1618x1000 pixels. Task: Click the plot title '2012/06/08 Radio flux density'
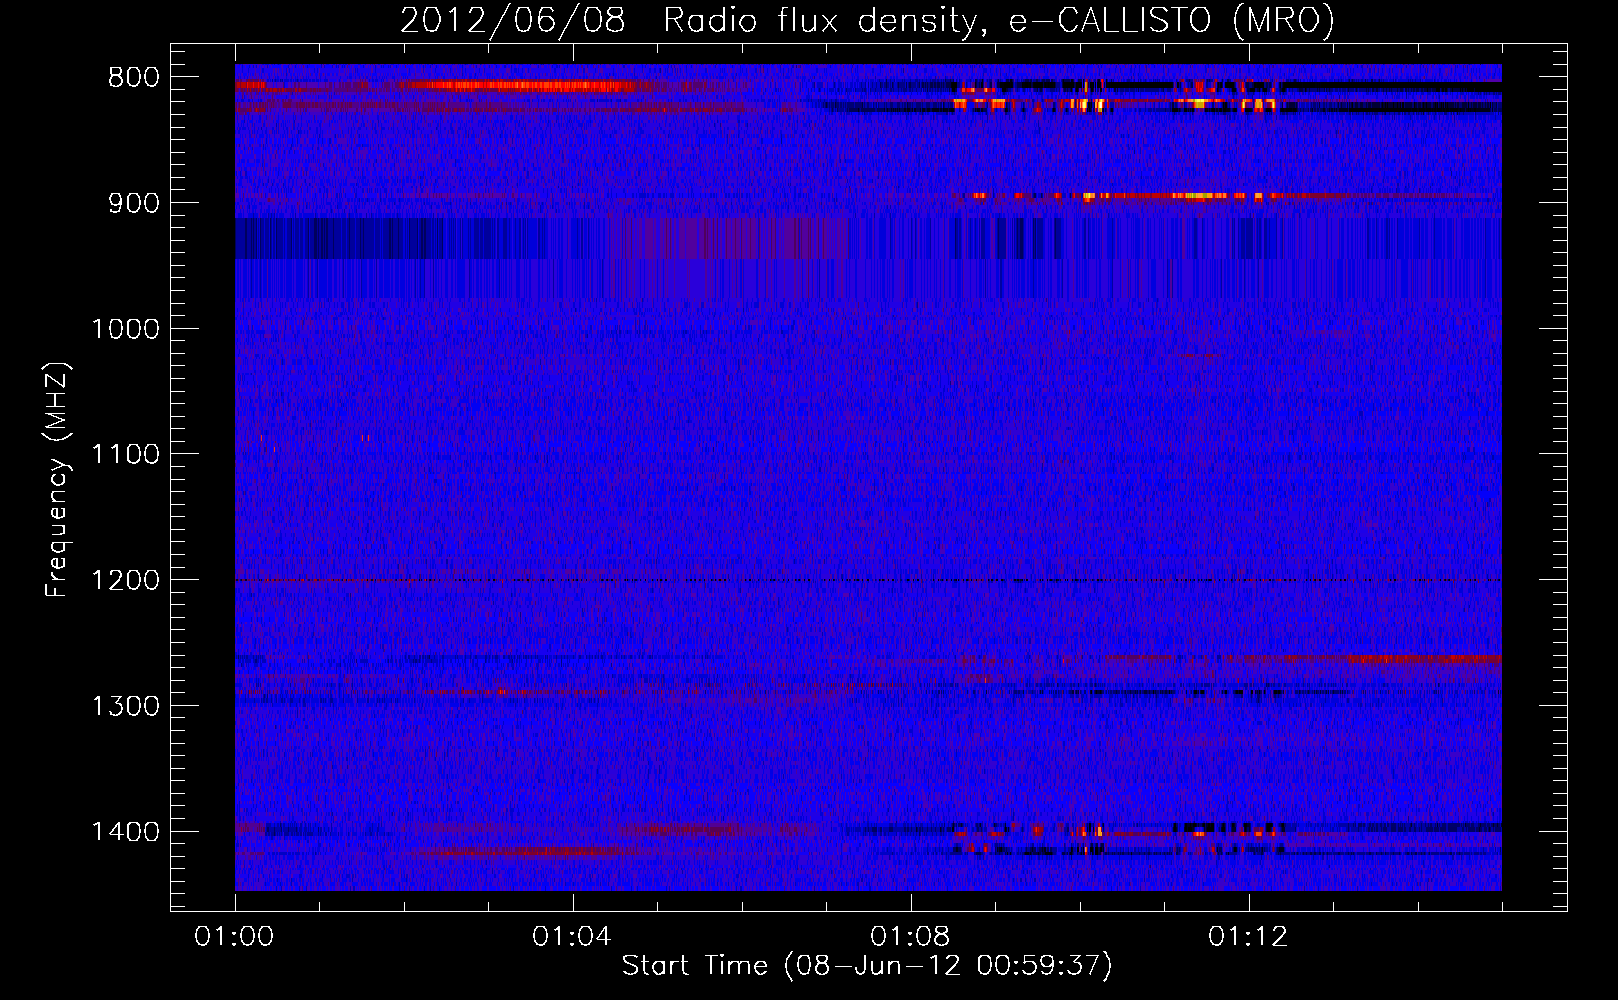[868, 21]
